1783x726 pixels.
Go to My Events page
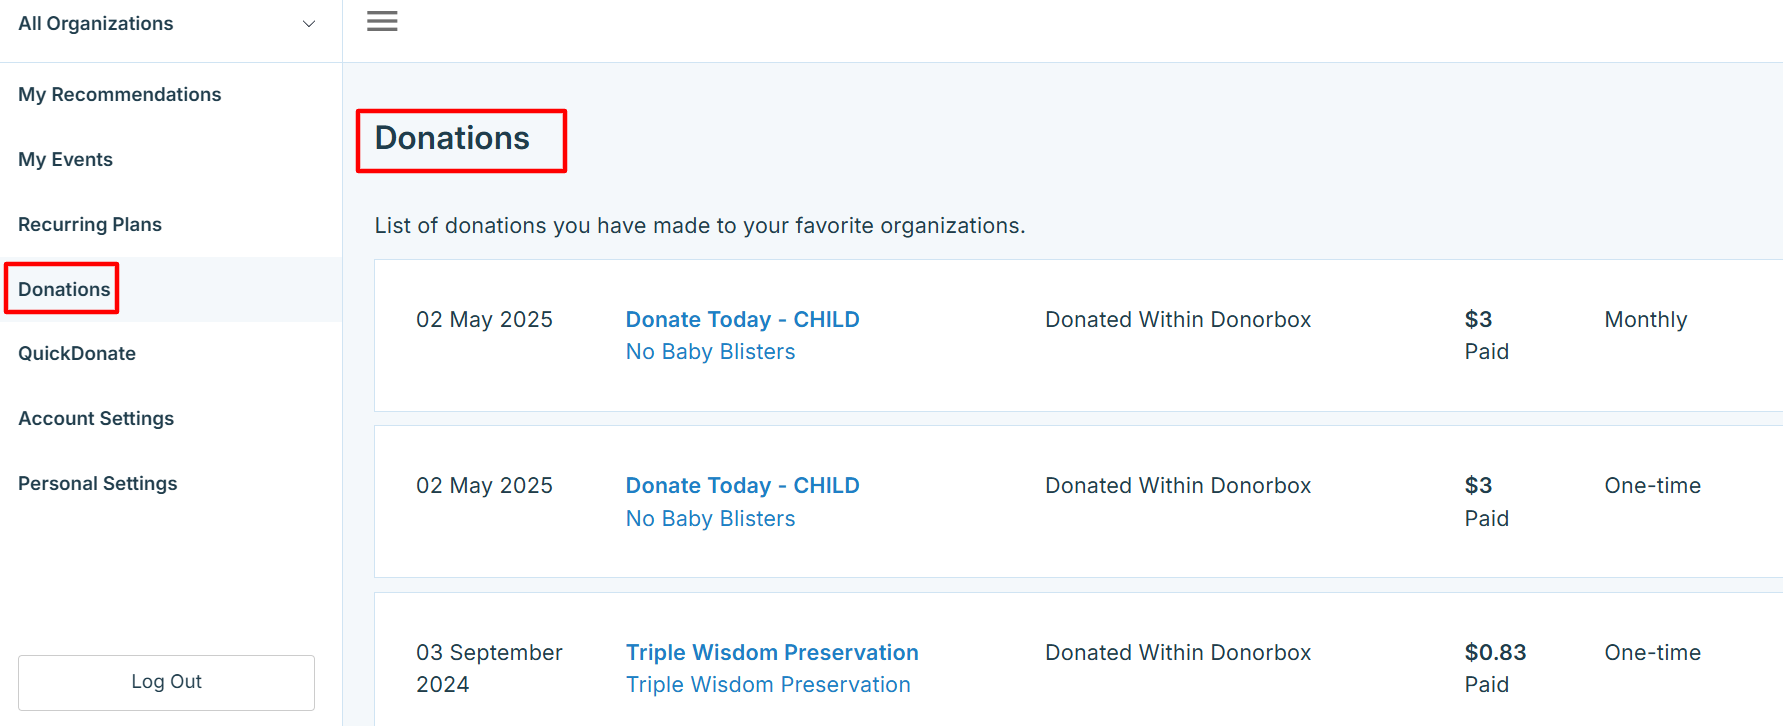pyautogui.click(x=65, y=159)
